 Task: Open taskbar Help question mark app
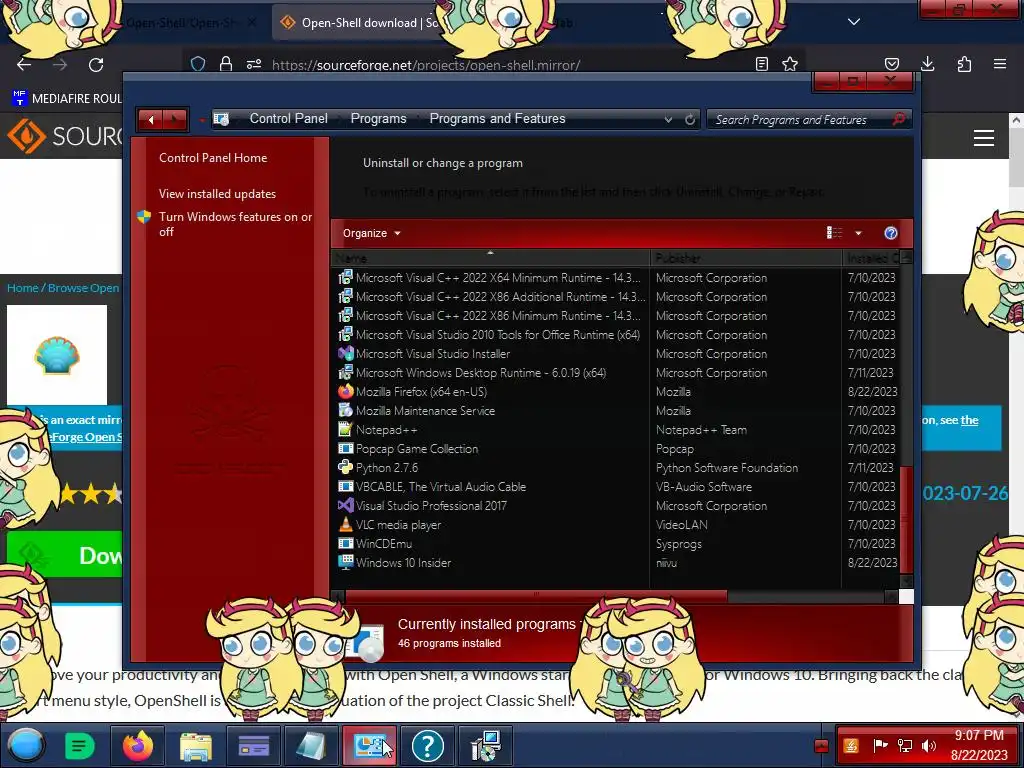428,745
